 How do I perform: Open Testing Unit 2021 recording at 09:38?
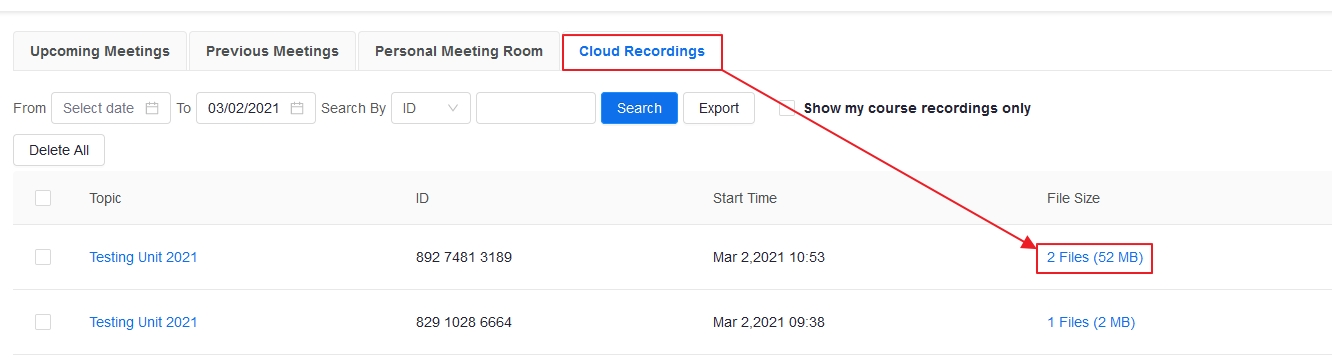pos(143,322)
